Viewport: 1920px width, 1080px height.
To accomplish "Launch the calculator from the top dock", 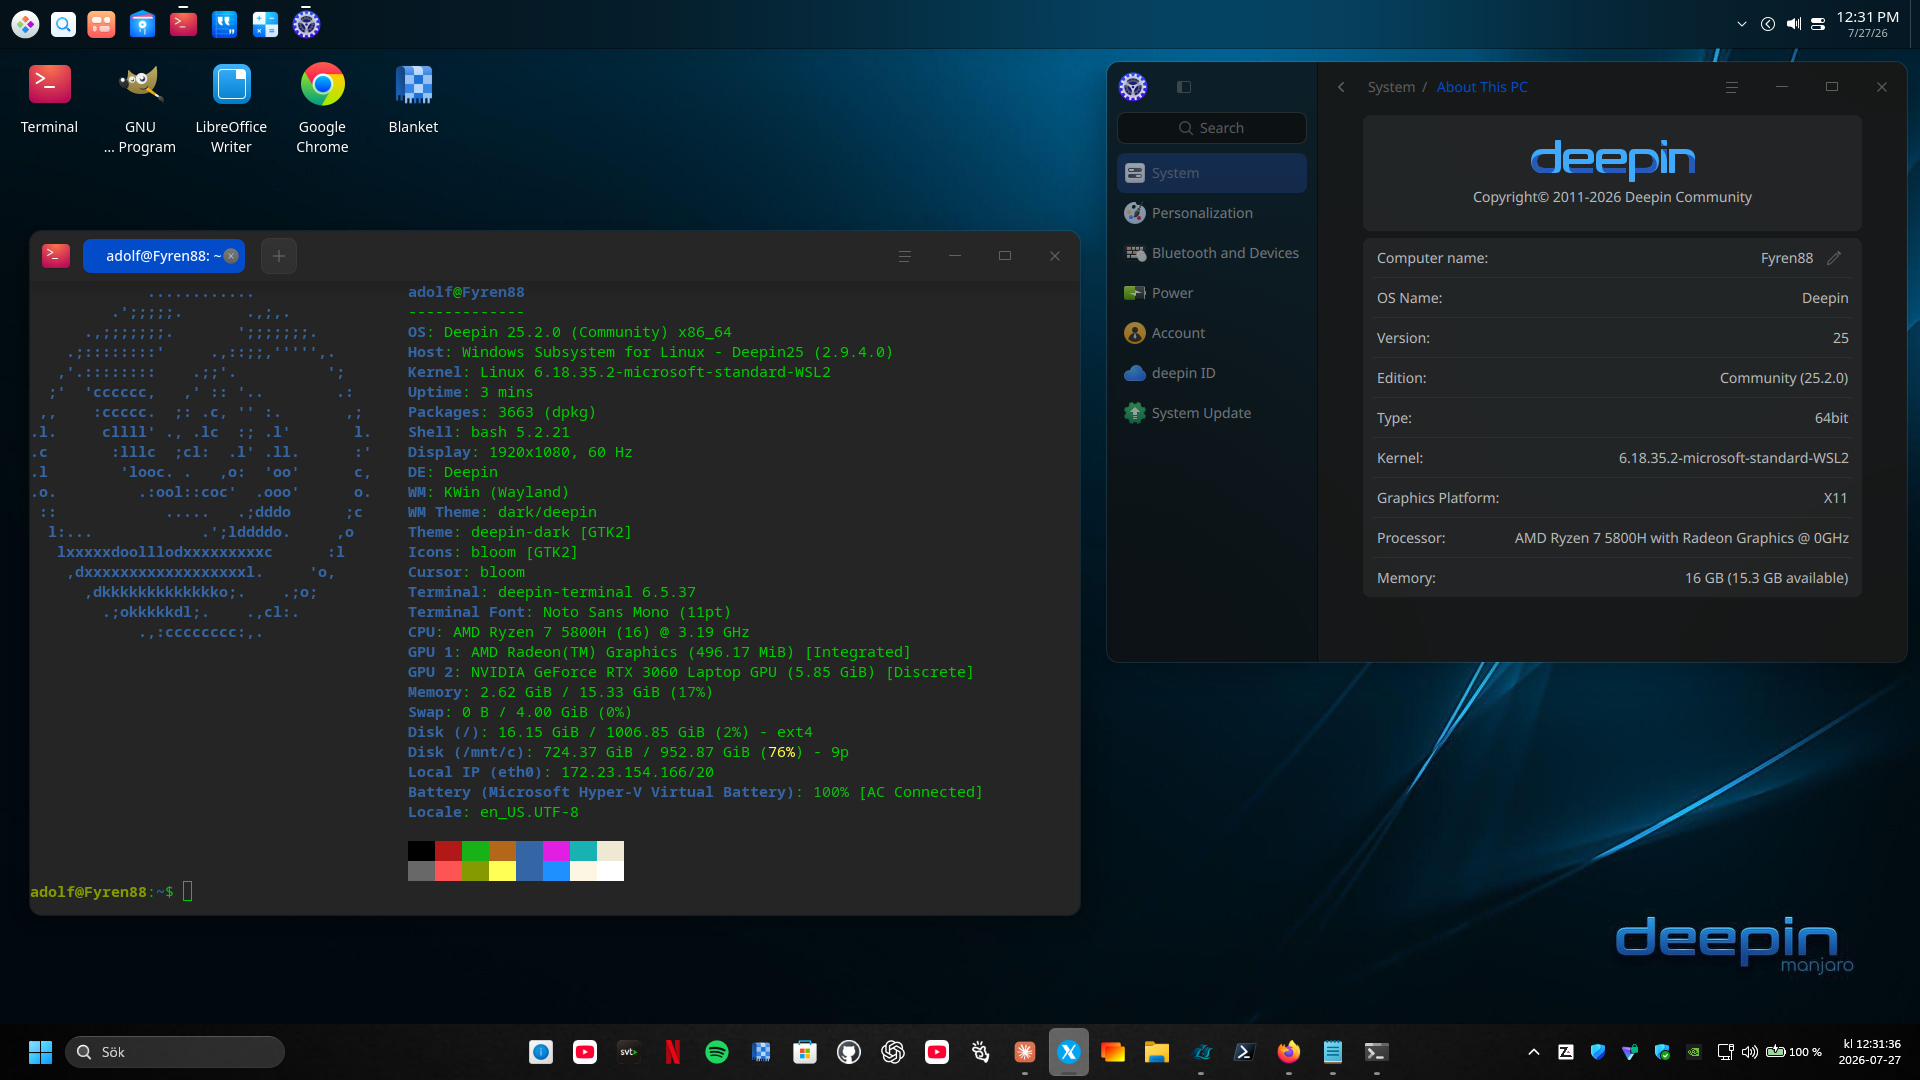I will click(265, 24).
